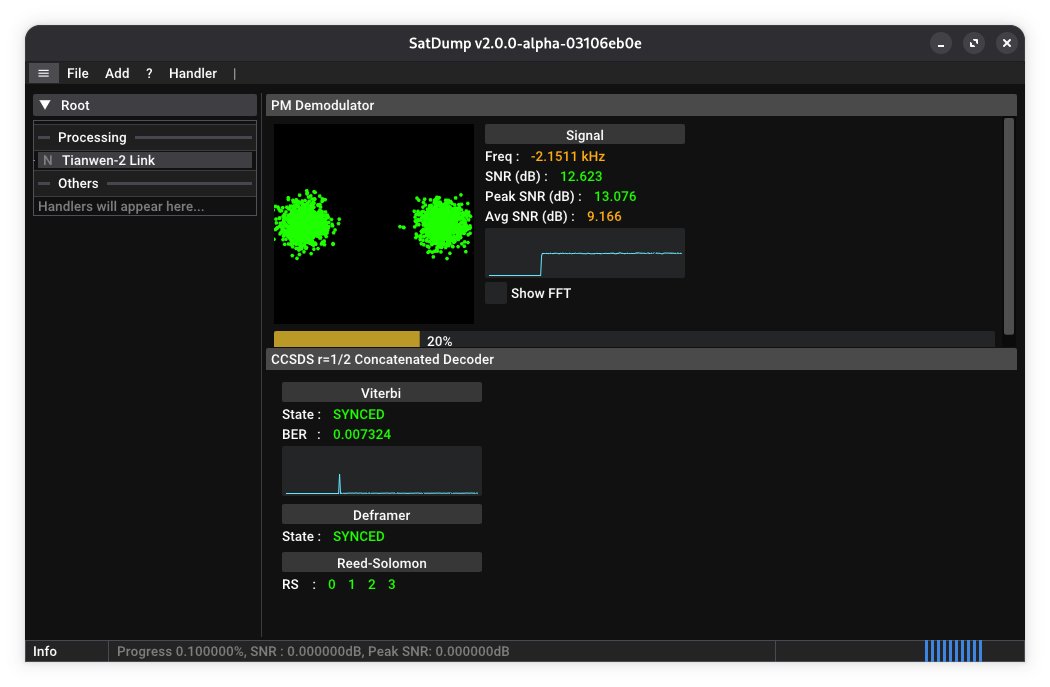Click the Viterbi section button
The width and height of the screenshot is (1050, 687).
point(382,392)
